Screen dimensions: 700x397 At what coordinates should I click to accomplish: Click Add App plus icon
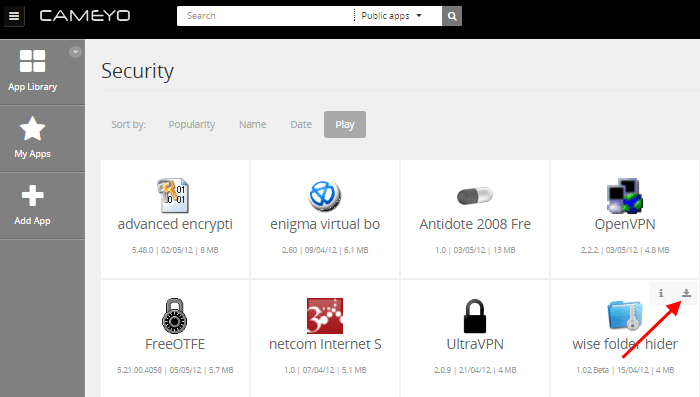click(33, 196)
